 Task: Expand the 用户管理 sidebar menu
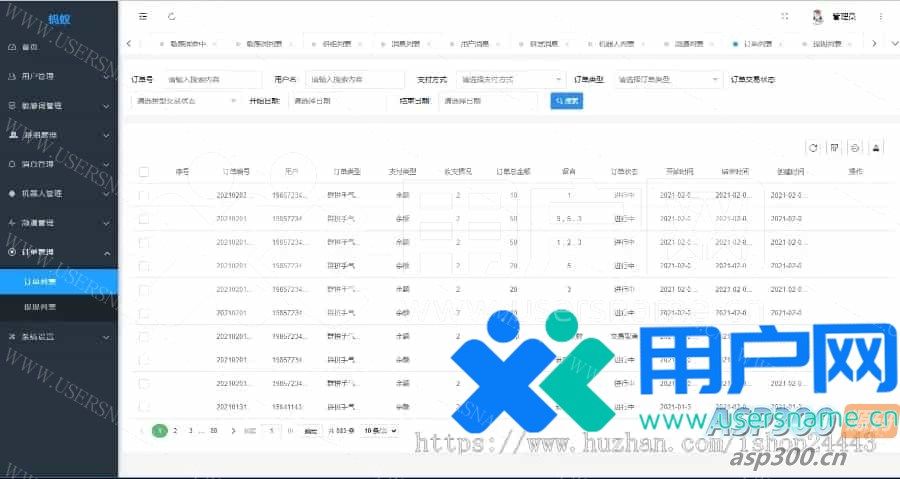tap(58, 76)
